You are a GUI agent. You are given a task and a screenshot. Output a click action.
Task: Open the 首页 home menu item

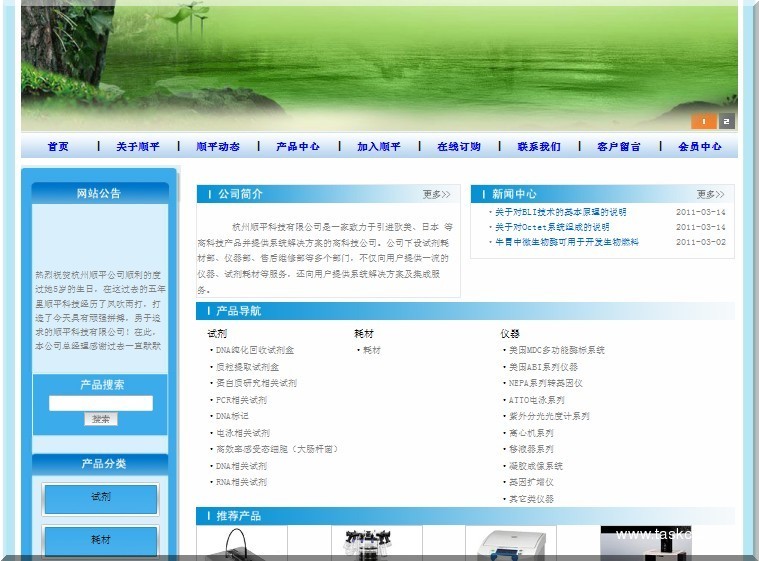[58, 147]
